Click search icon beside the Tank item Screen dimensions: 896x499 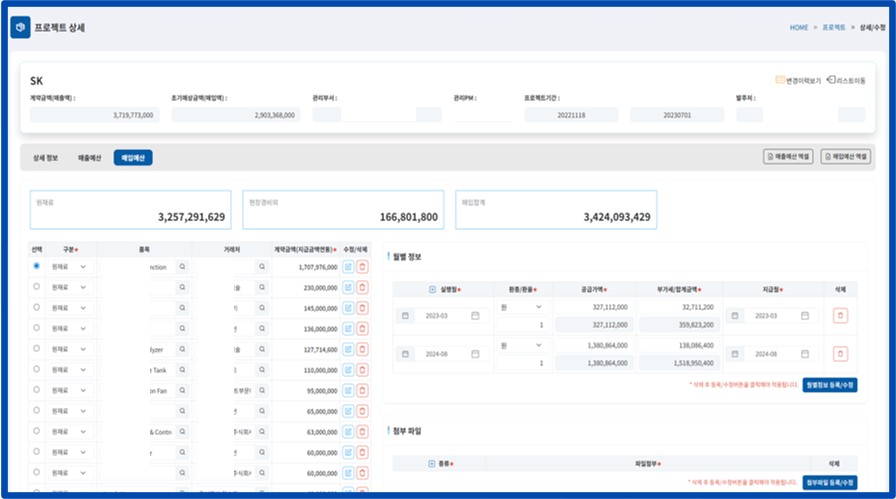[182, 369]
